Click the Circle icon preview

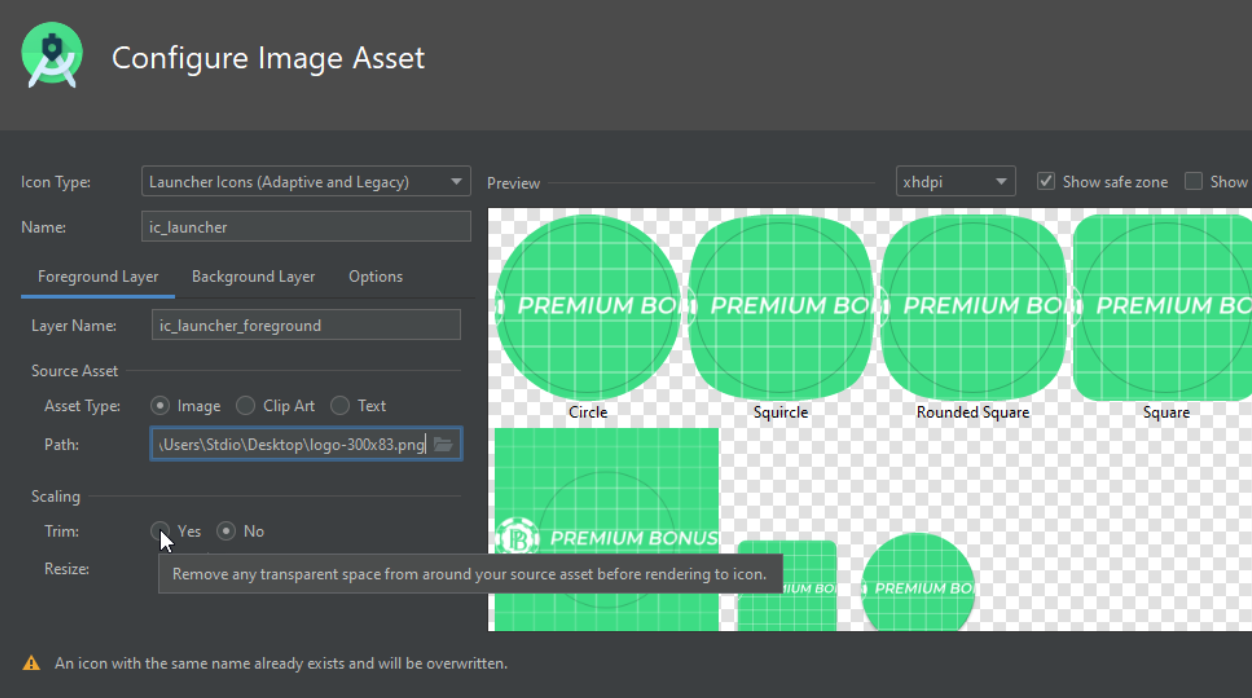[588, 305]
